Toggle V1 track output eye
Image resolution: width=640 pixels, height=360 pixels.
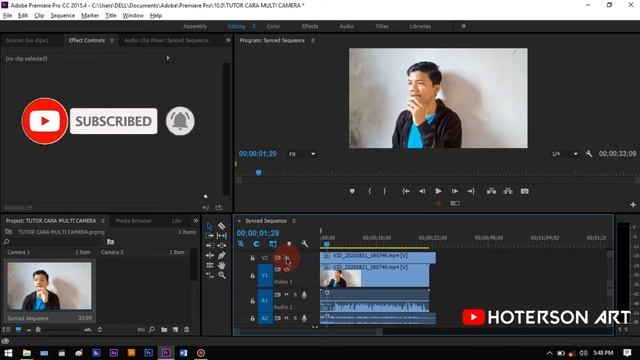point(287,269)
